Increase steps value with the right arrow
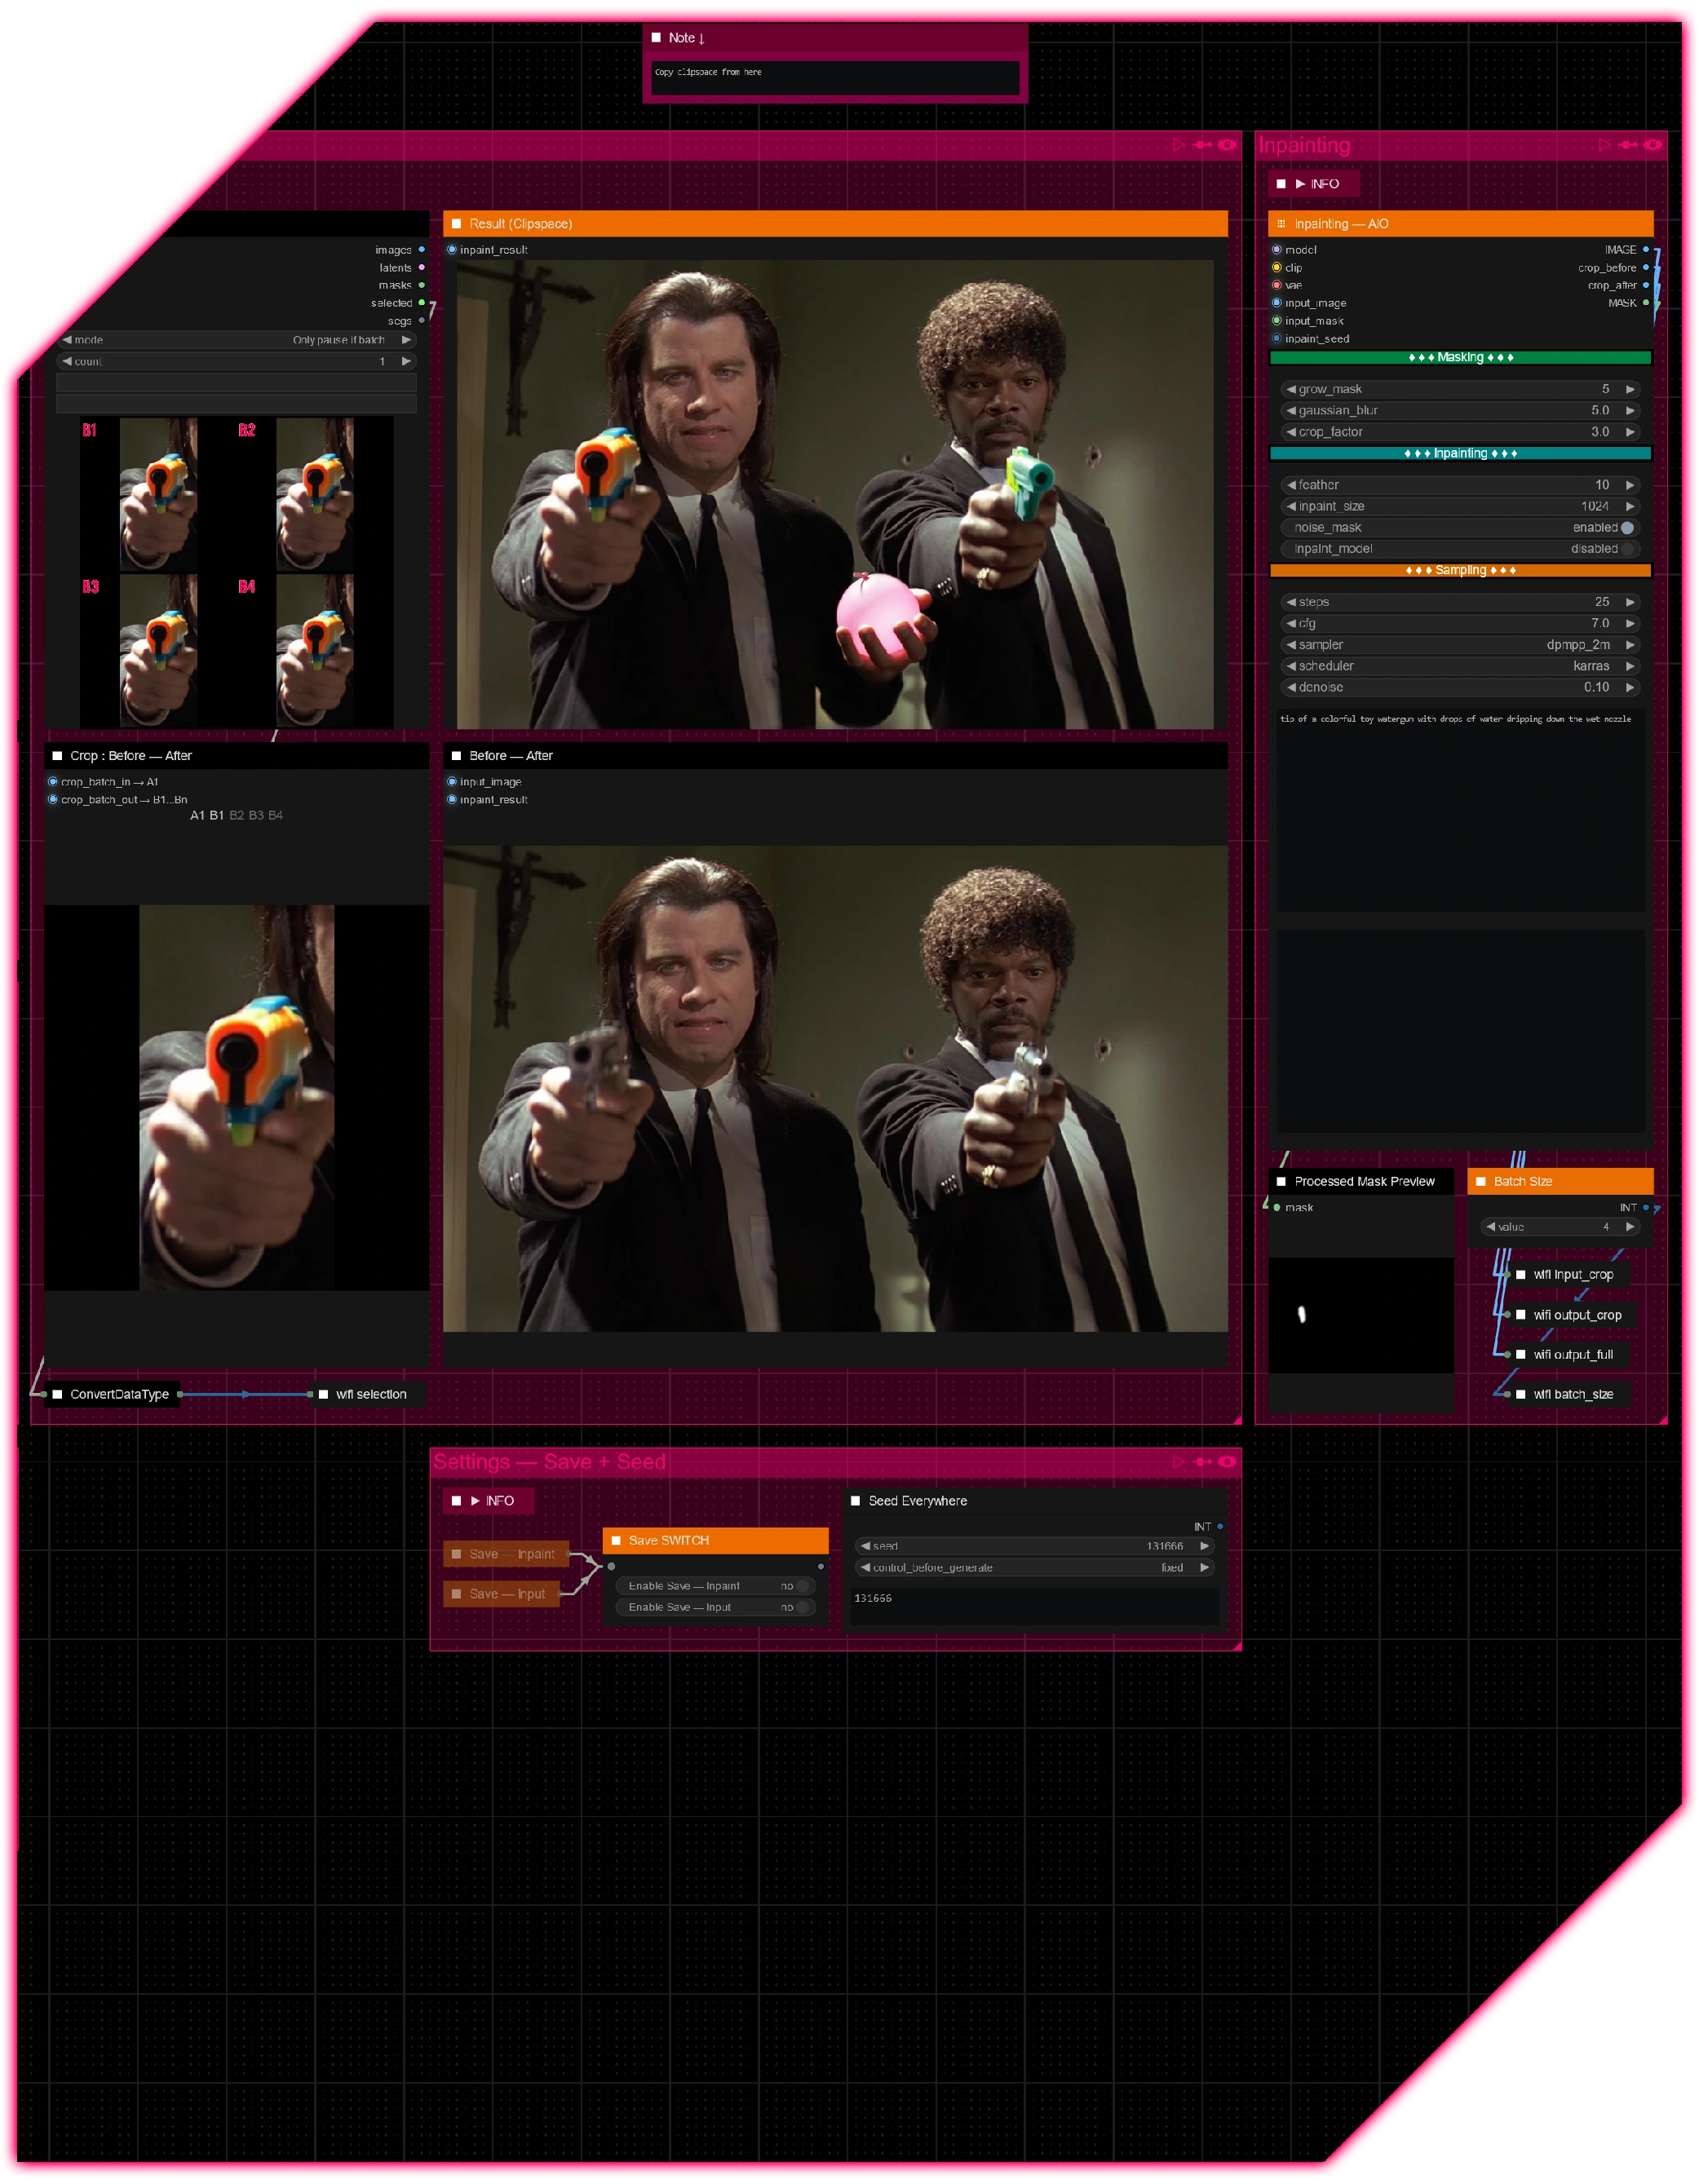1699x2184 pixels. (1630, 602)
